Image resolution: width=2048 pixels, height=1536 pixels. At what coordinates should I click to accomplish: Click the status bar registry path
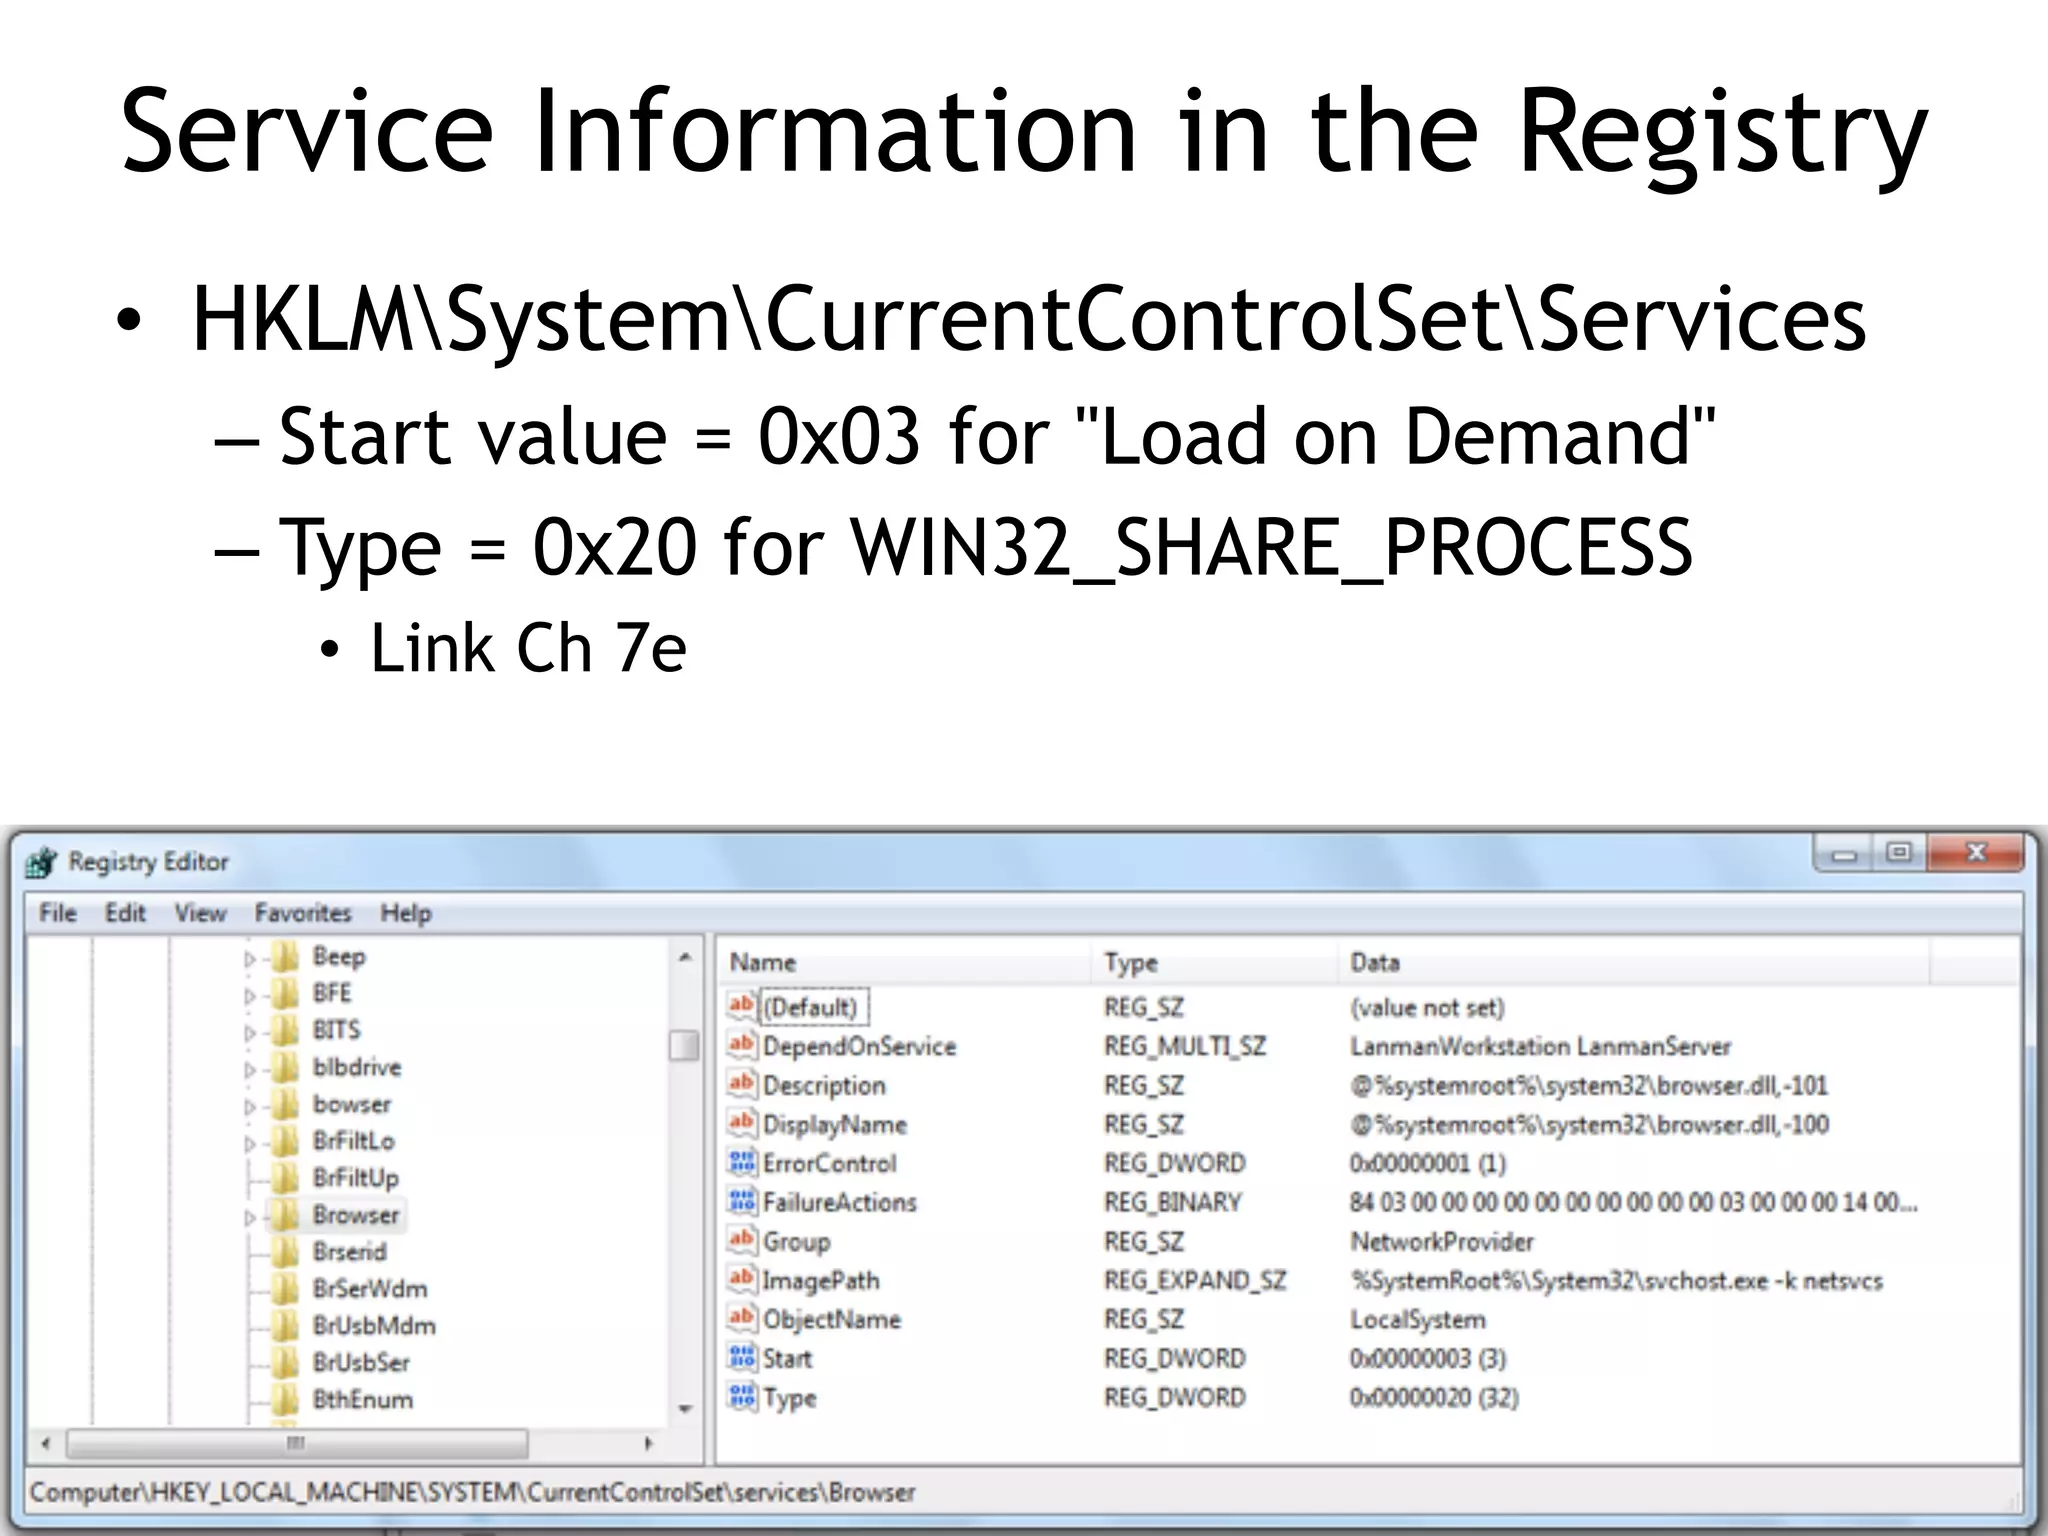[x=472, y=1492]
